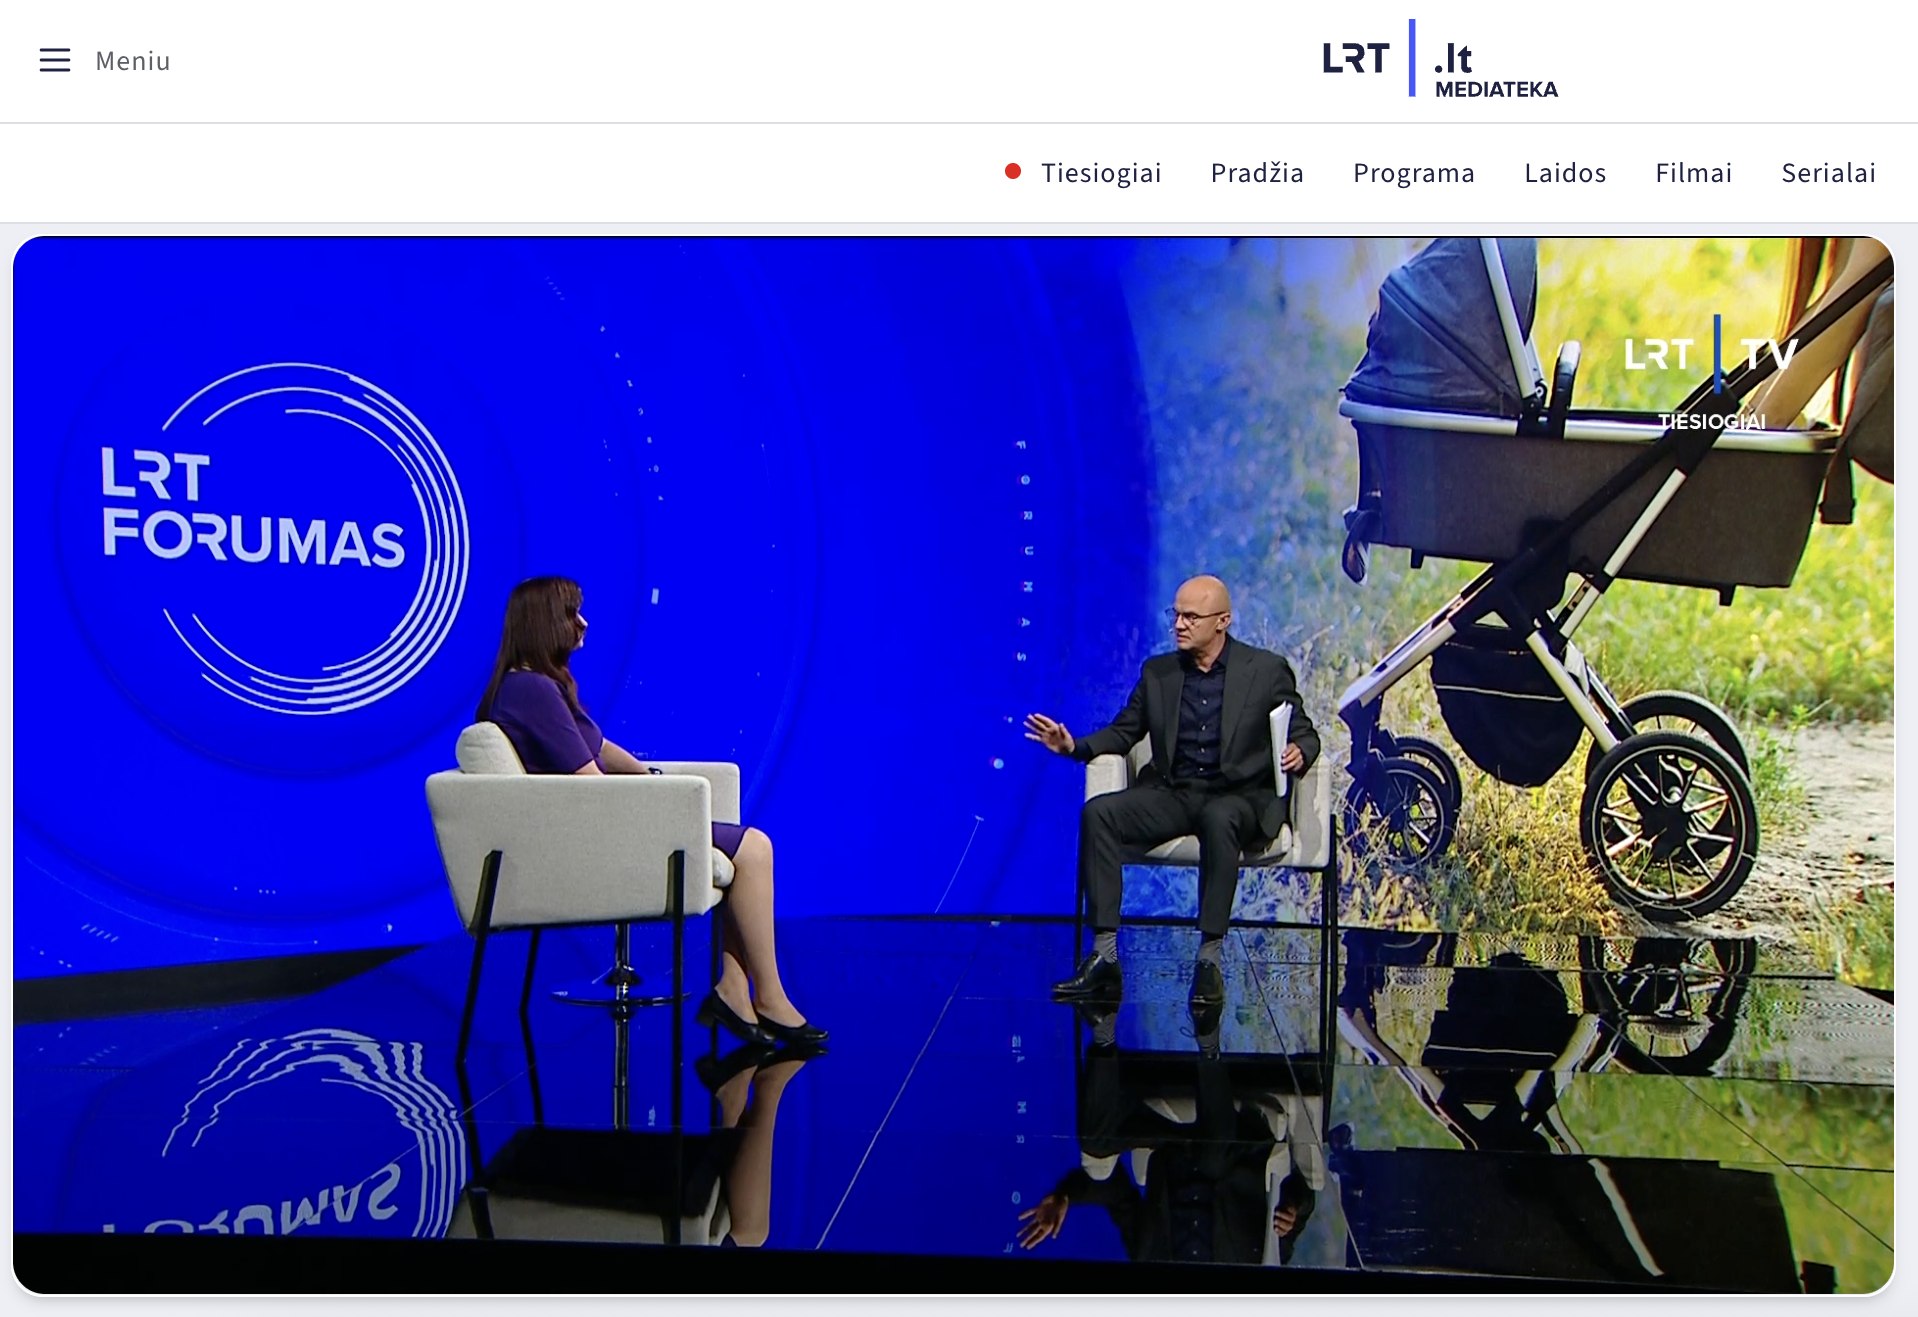Navigate to Pradžia

[x=1257, y=173]
